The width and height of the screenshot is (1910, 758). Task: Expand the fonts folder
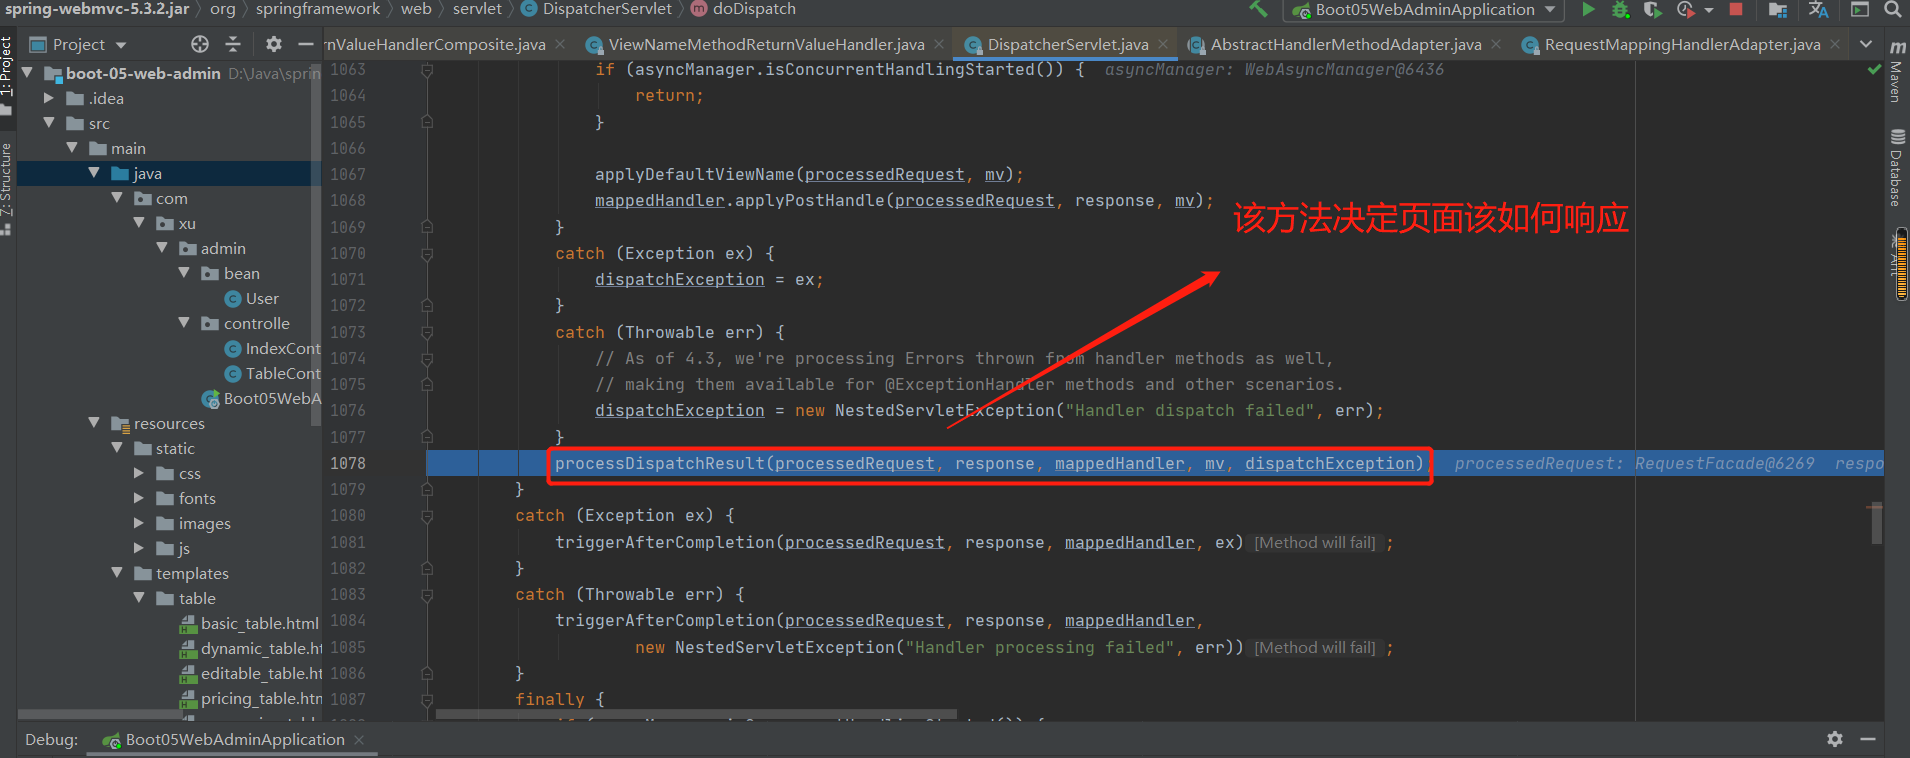pyautogui.click(x=139, y=498)
